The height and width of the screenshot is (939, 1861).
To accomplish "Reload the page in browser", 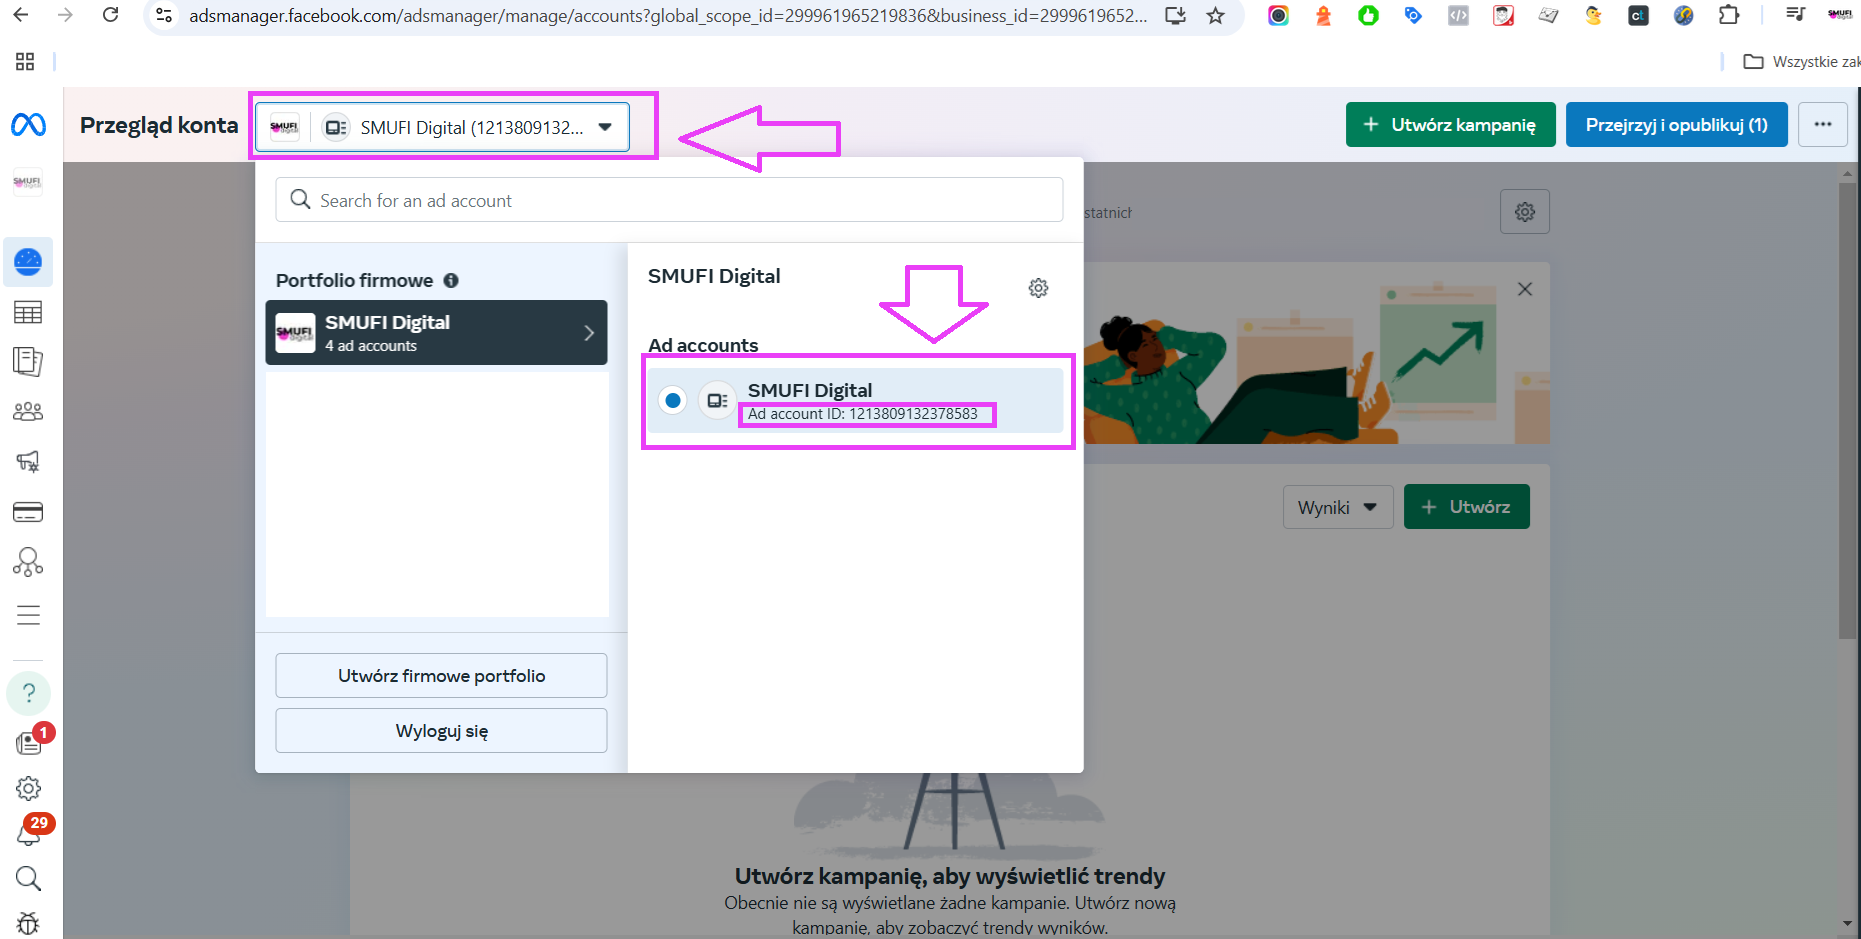I will tap(111, 15).
